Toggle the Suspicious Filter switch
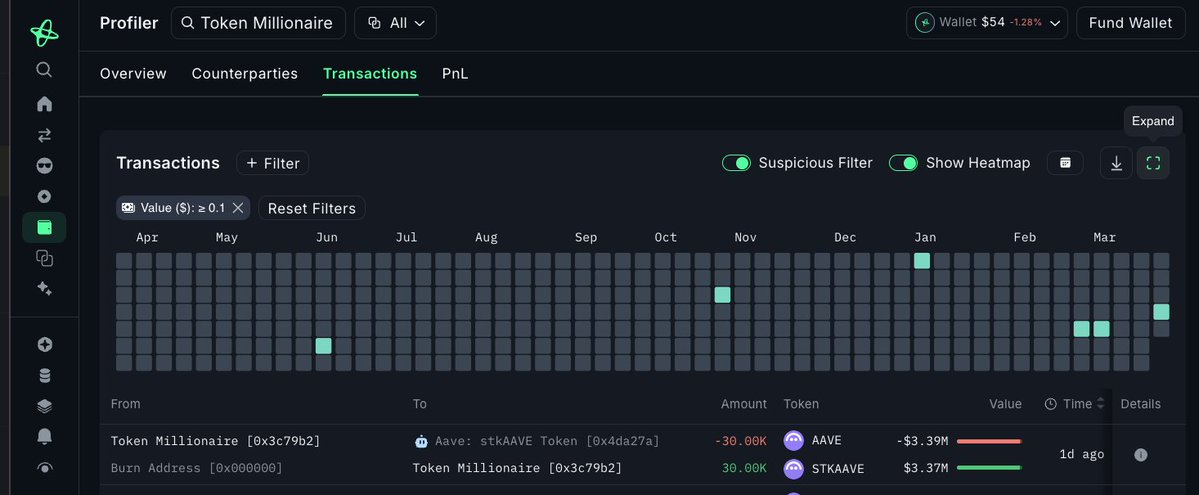This screenshot has width=1199, height=495. (x=737, y=163)
